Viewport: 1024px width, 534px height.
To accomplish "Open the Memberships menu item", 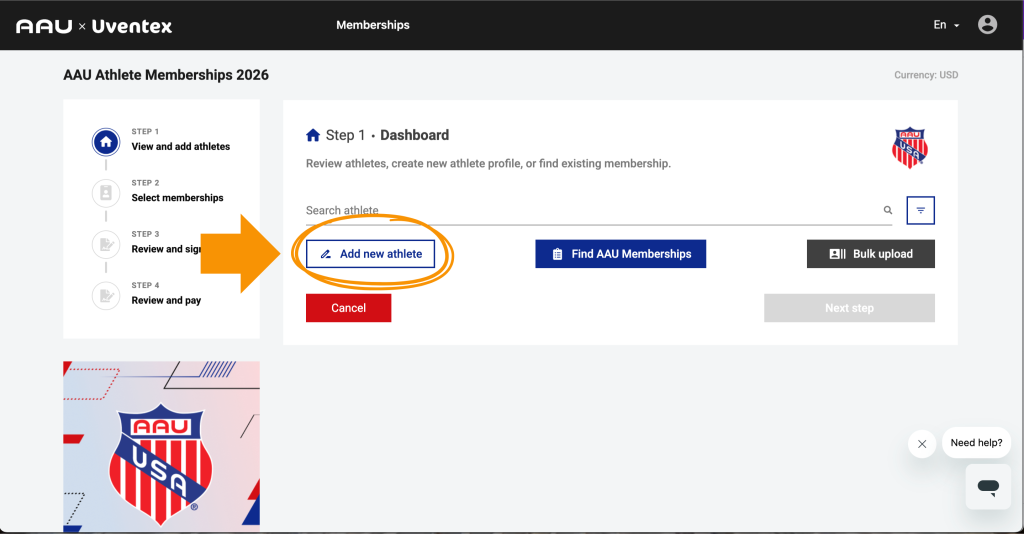I will coord(373,25).
